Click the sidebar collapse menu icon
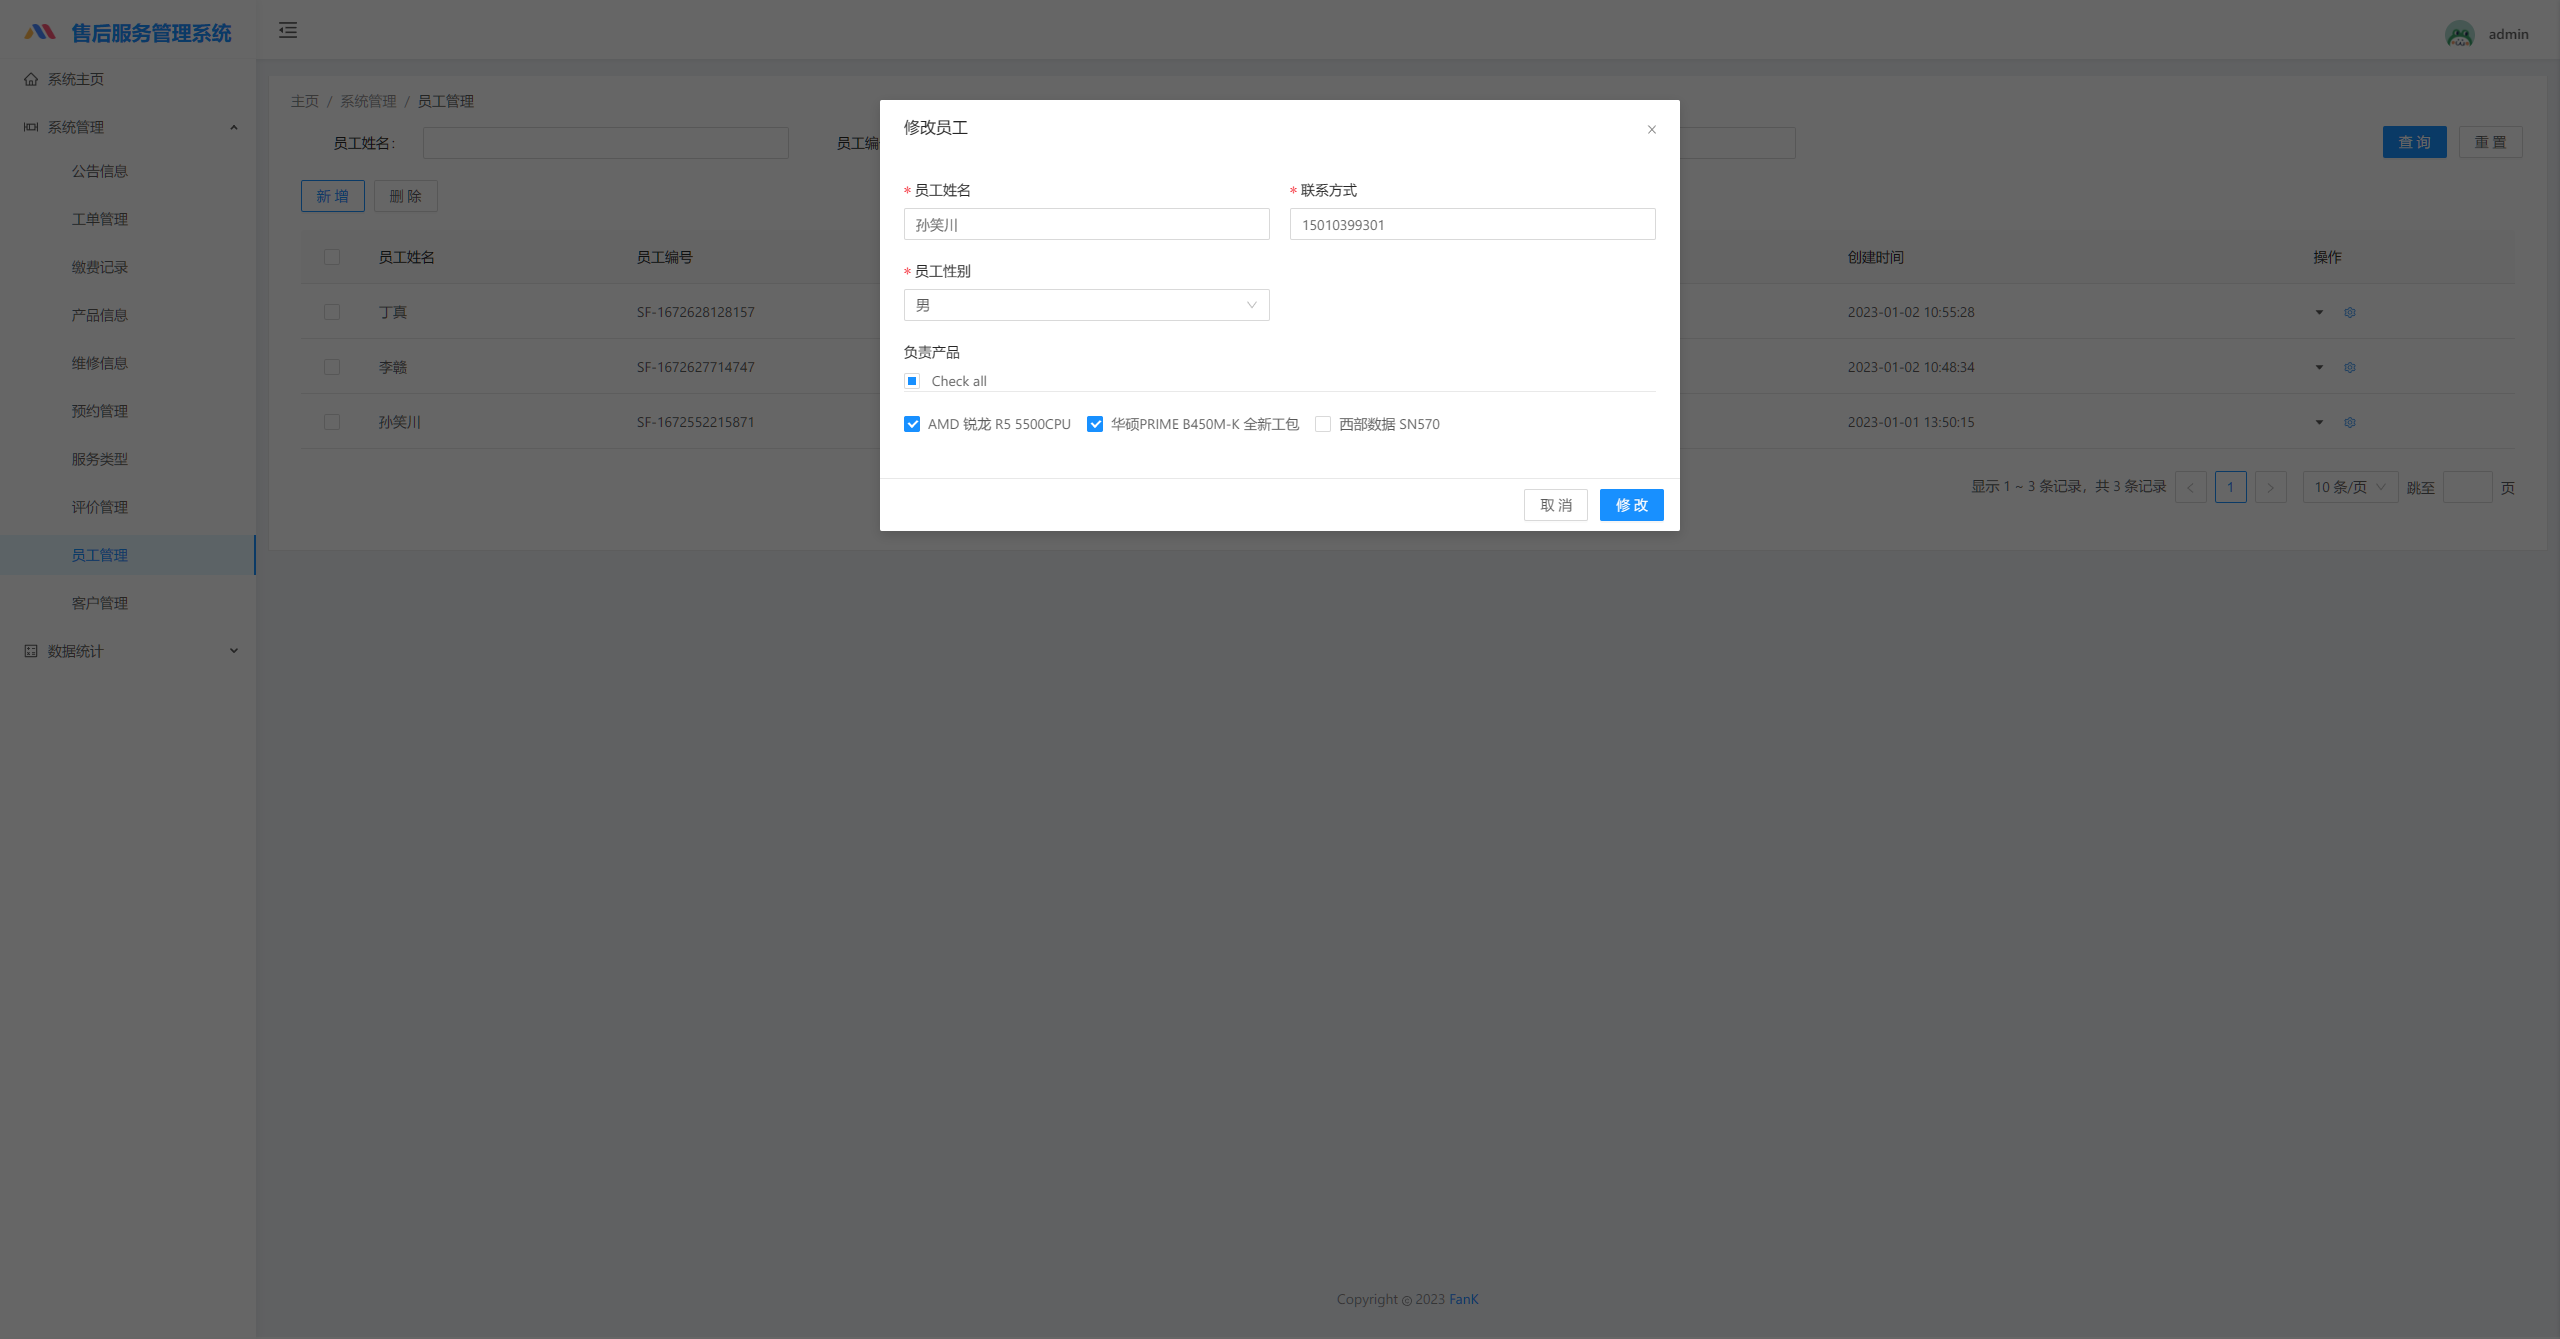Screen dimensions: 2560x1339 pos(288,30)
